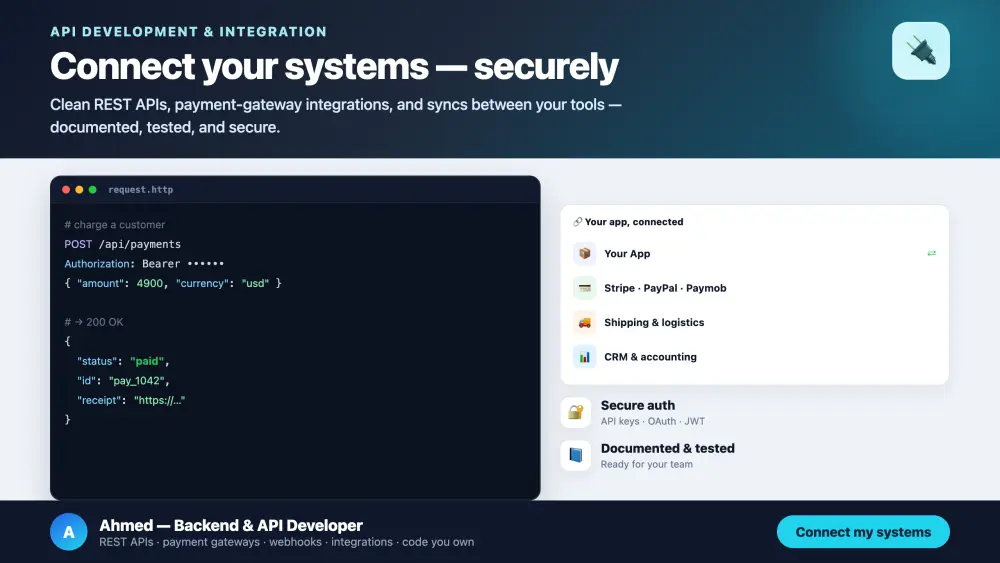Viewport: 1000px width, 563px height.
Task: Click the lock icon beside Secure auth
Action: (x=575, y=413)
